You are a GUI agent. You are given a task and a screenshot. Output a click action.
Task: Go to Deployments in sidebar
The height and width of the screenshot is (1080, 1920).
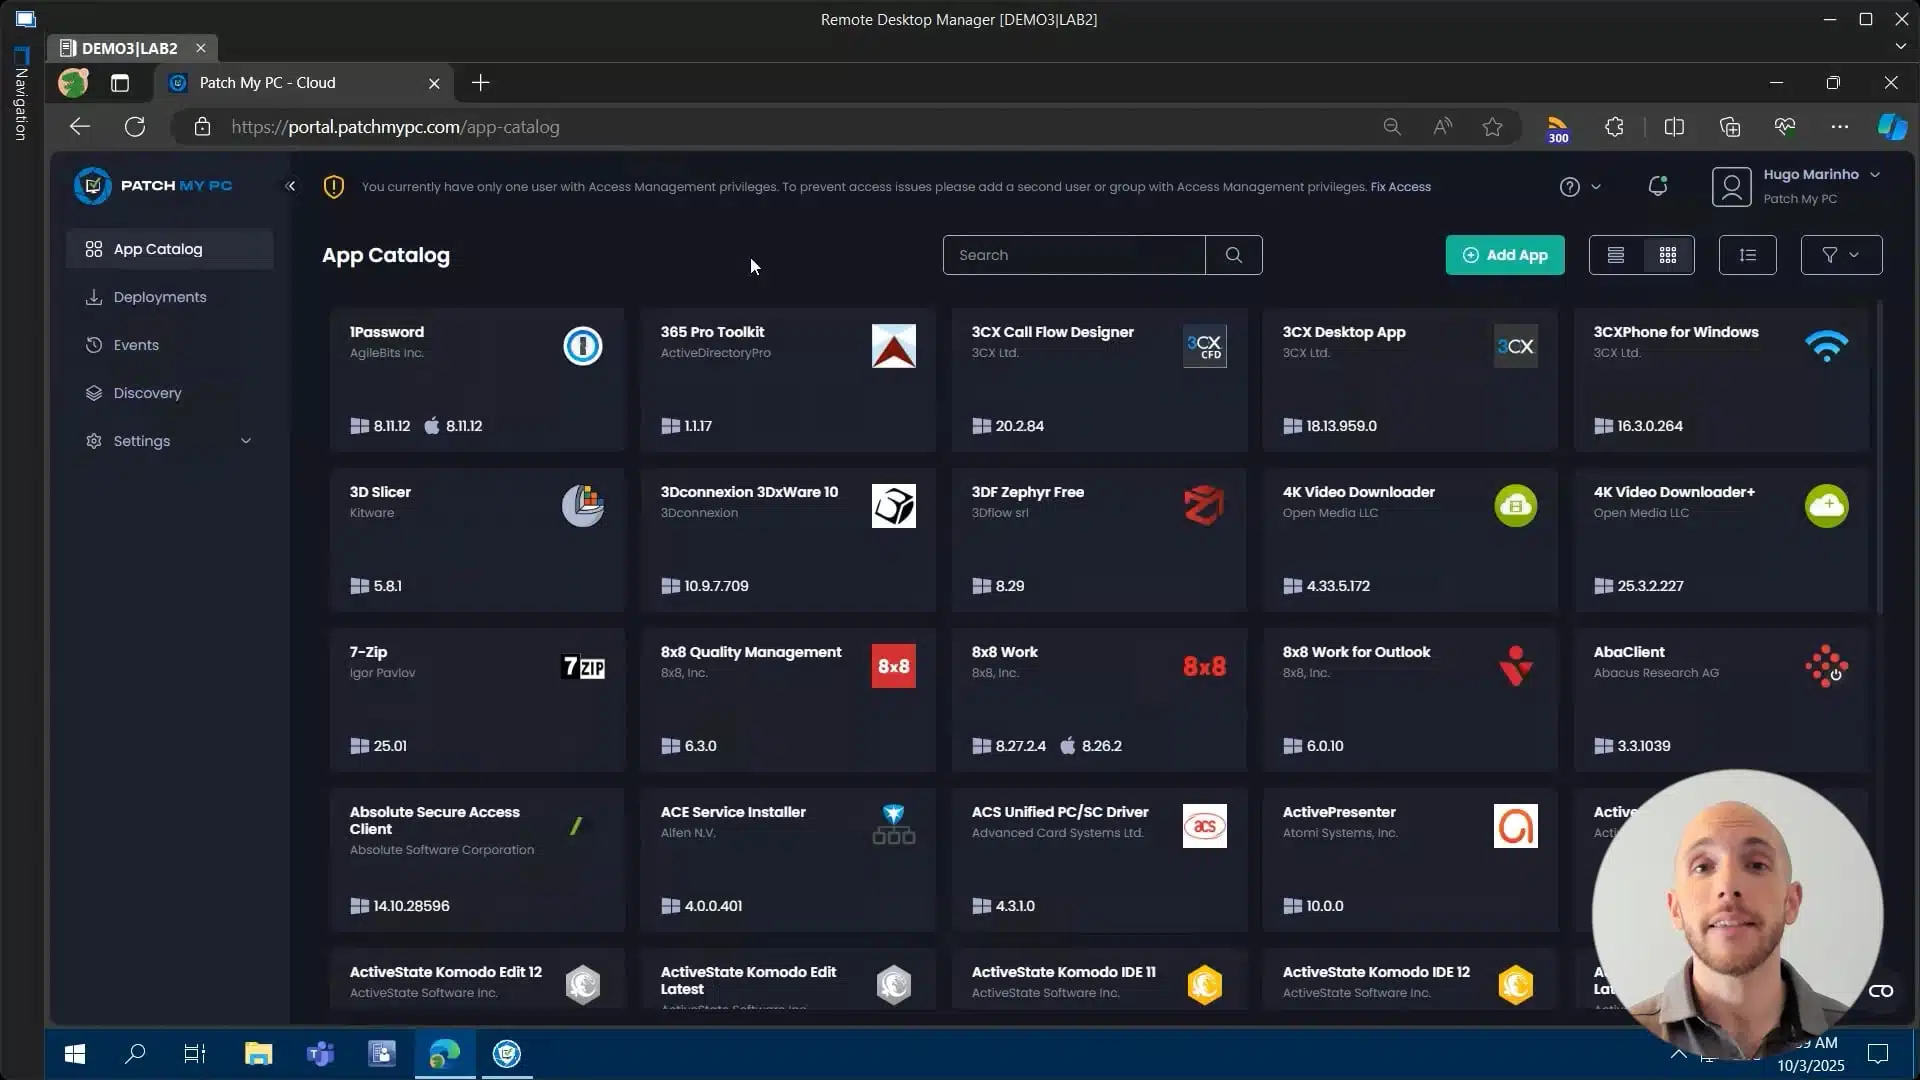click(160, 297)
